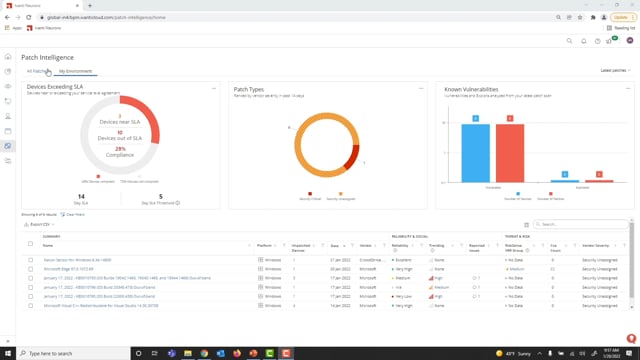640x360 pixels.
Task: Check the Microsoft Edge row checkbox
Action: coord(30,269)
